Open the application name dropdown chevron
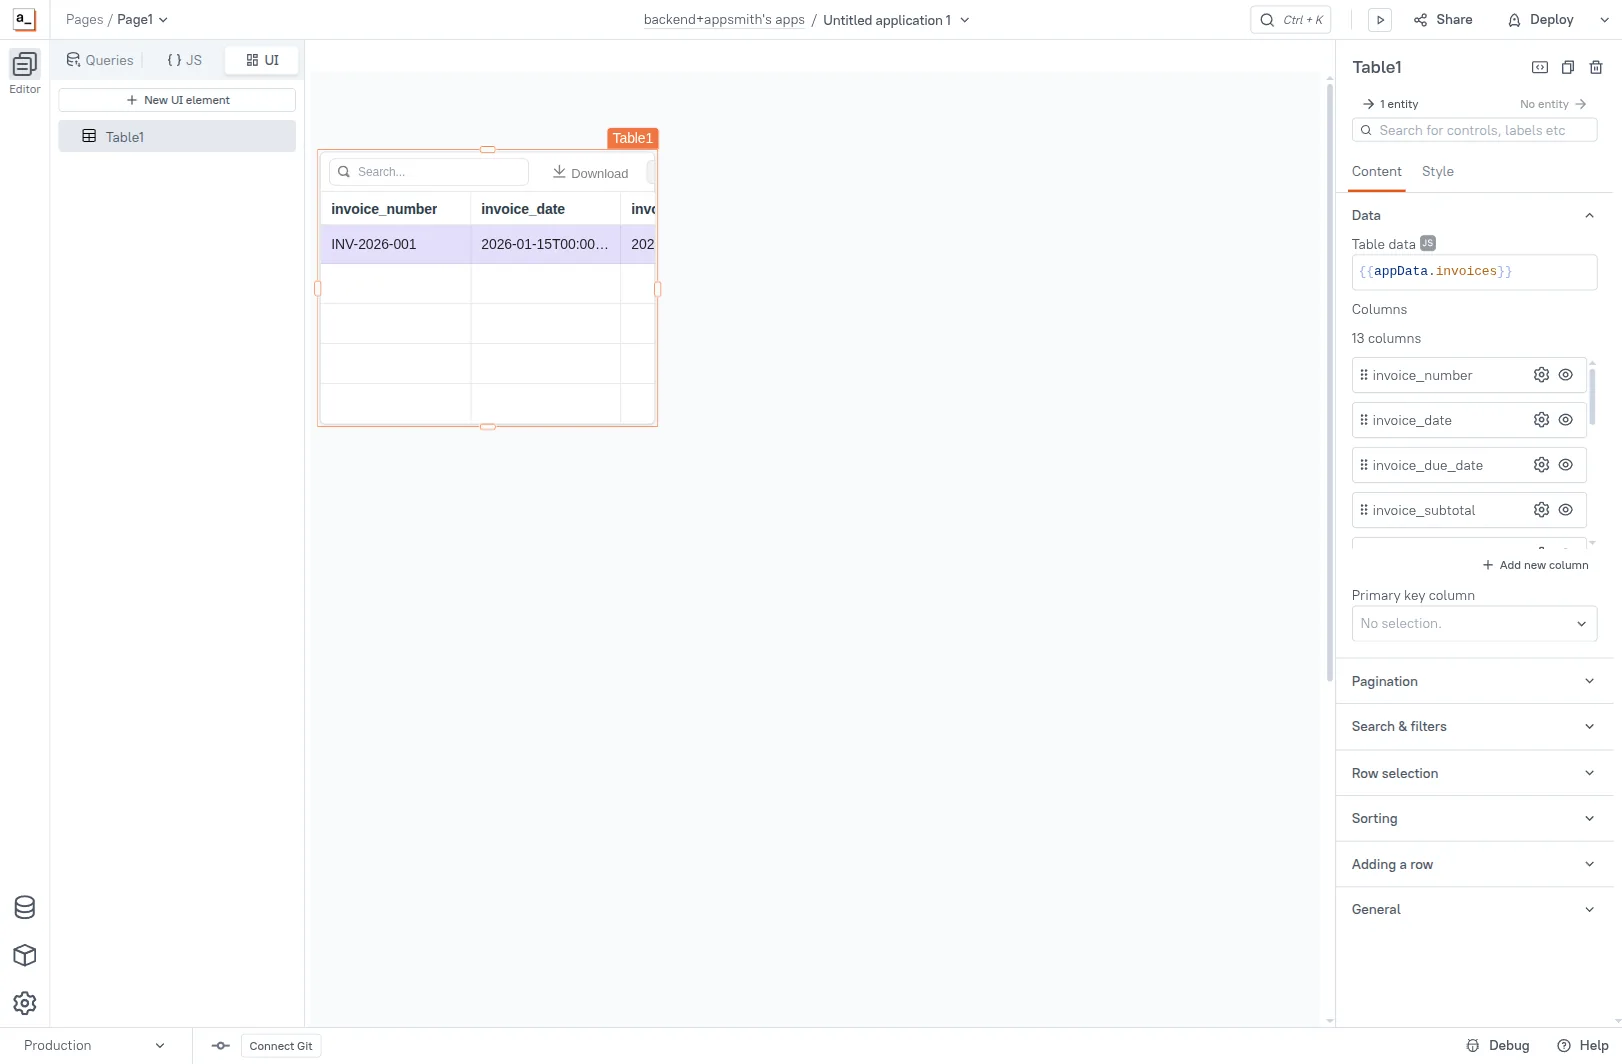The height and width of the screenshot is (1064, 1622). point(965,20)
